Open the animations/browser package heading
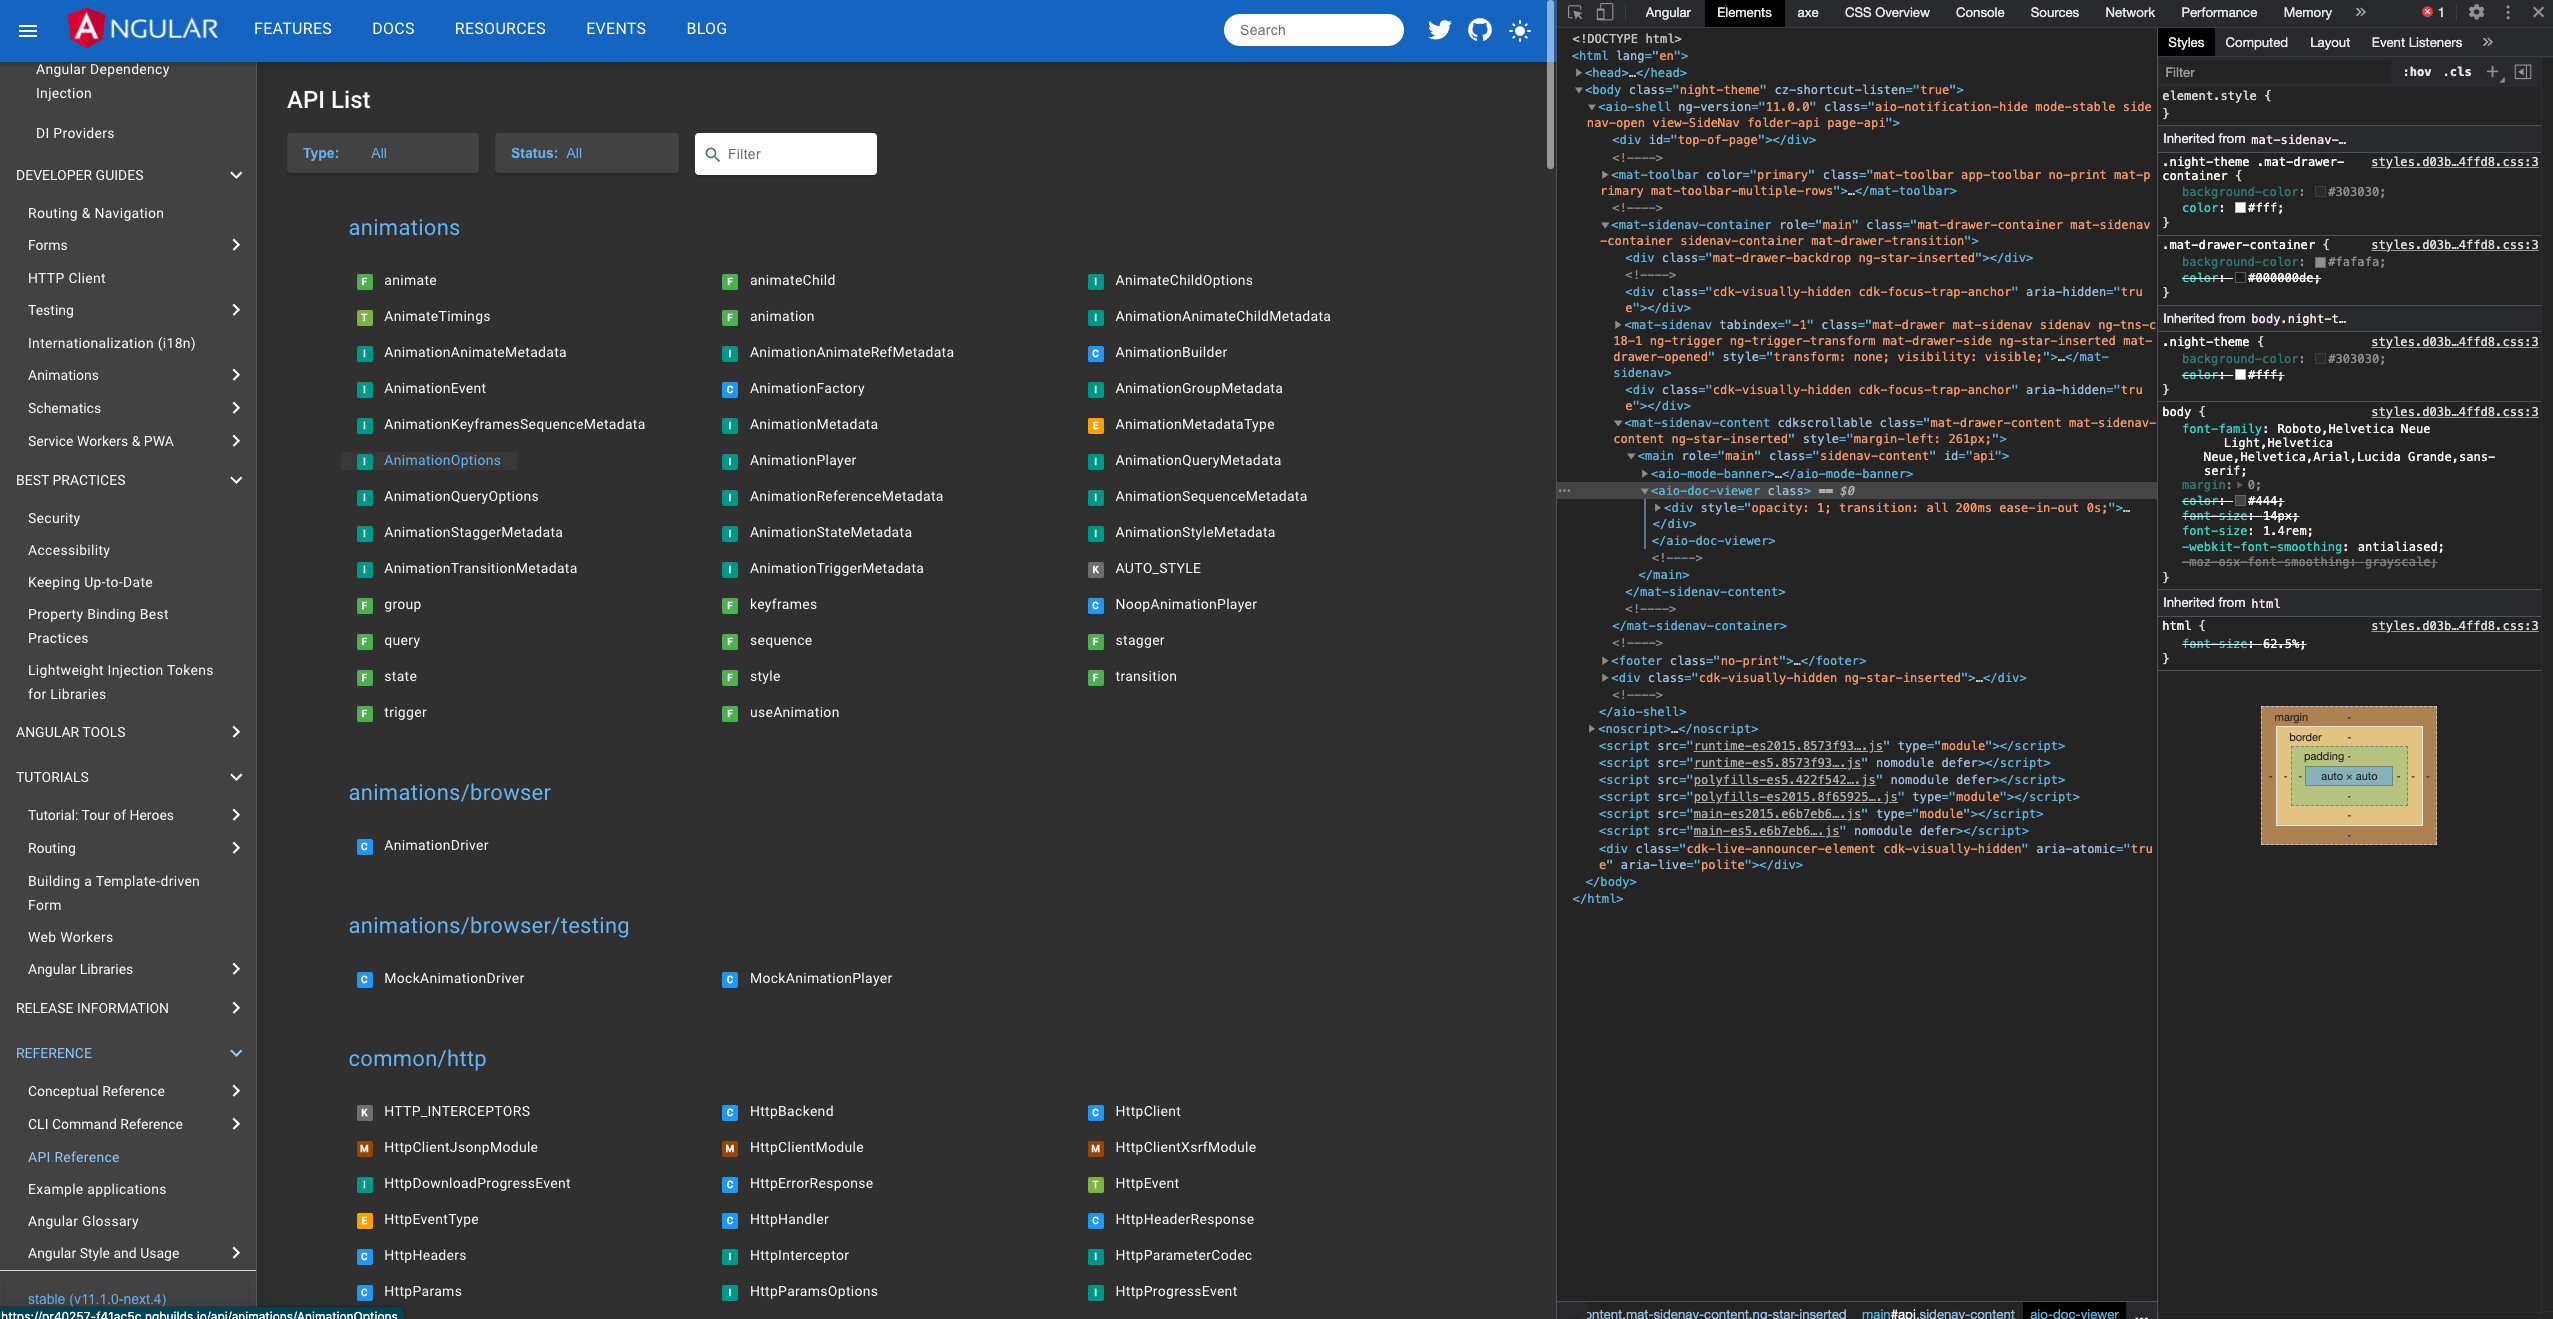Viewport: 2553px width, 1319px height. [449, 793]
